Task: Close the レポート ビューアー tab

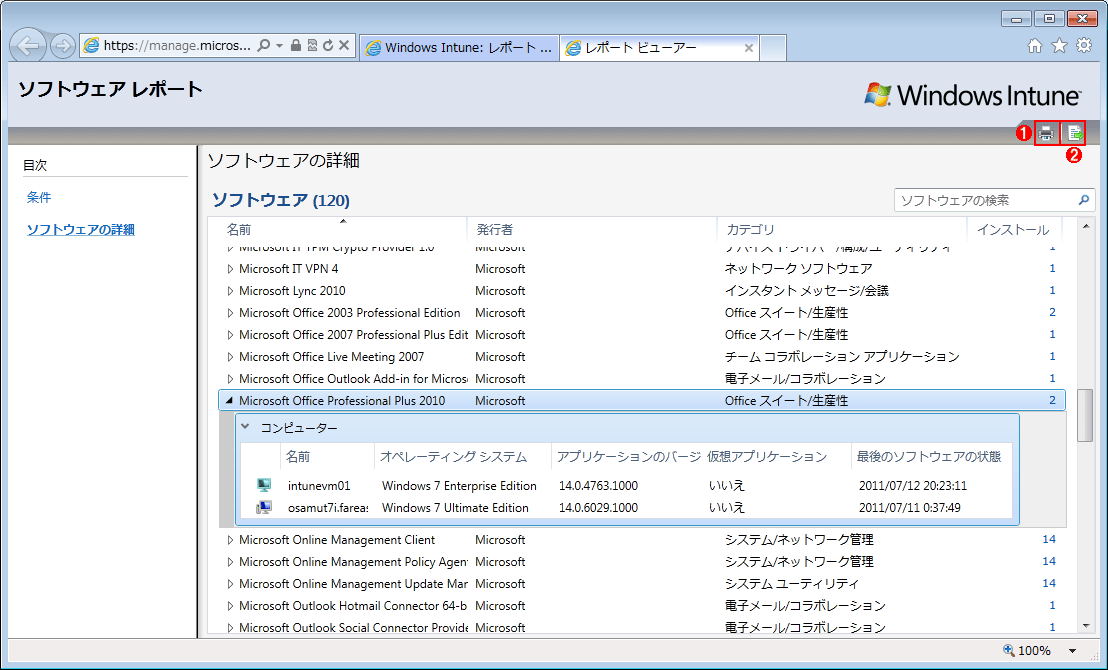Action: [x=748, y=48]
